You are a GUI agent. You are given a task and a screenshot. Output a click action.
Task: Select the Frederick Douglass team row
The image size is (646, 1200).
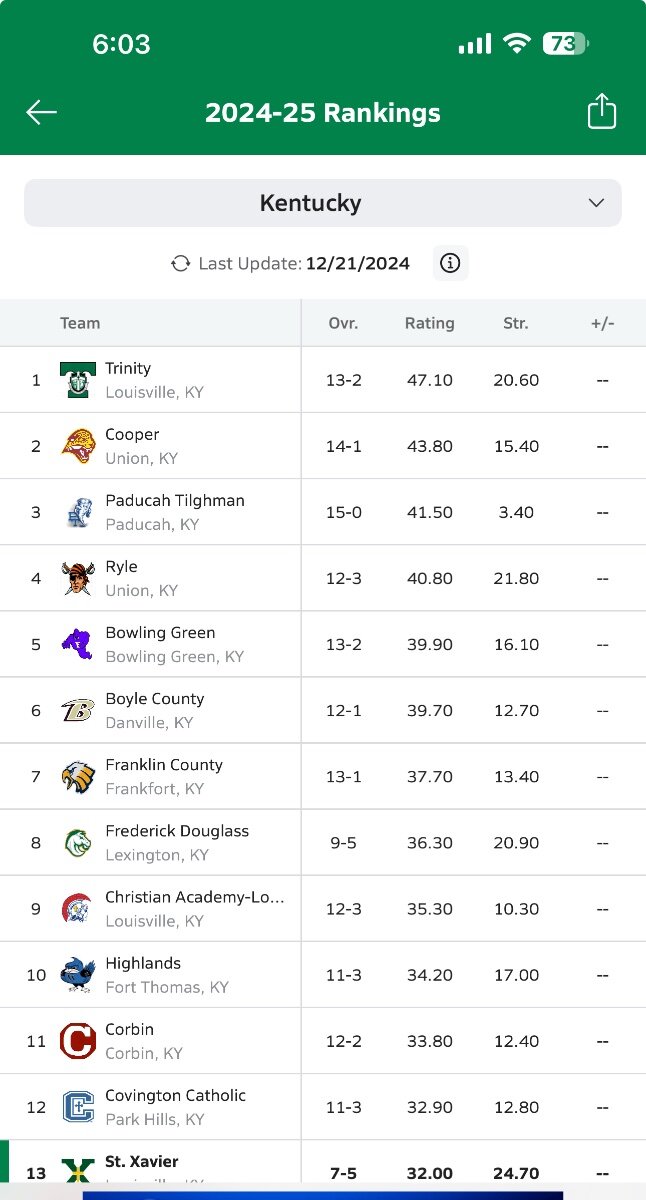click(x=323, y=843)
